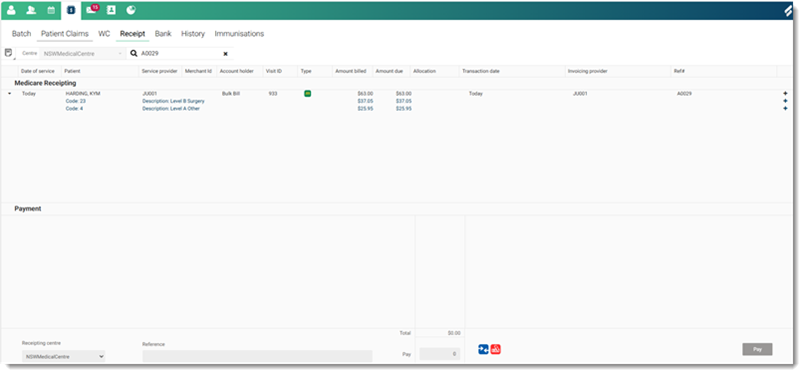Click the Reference input field
The image size is (800, 370).
(257, 356)
